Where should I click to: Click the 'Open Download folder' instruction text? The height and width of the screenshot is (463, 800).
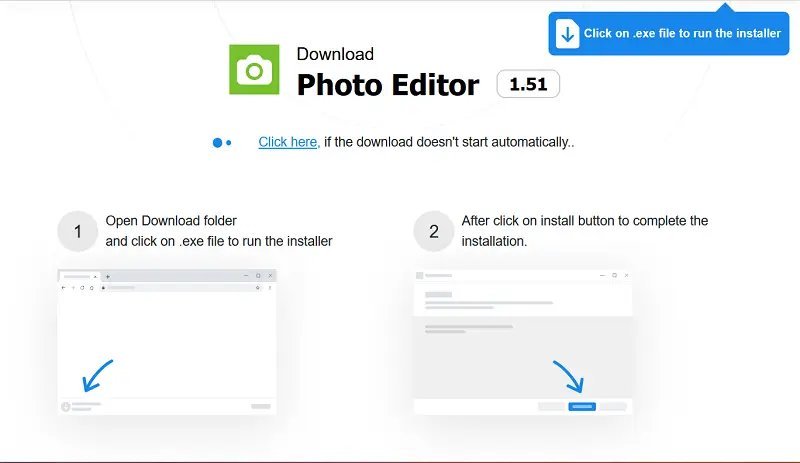coord(171,221)
